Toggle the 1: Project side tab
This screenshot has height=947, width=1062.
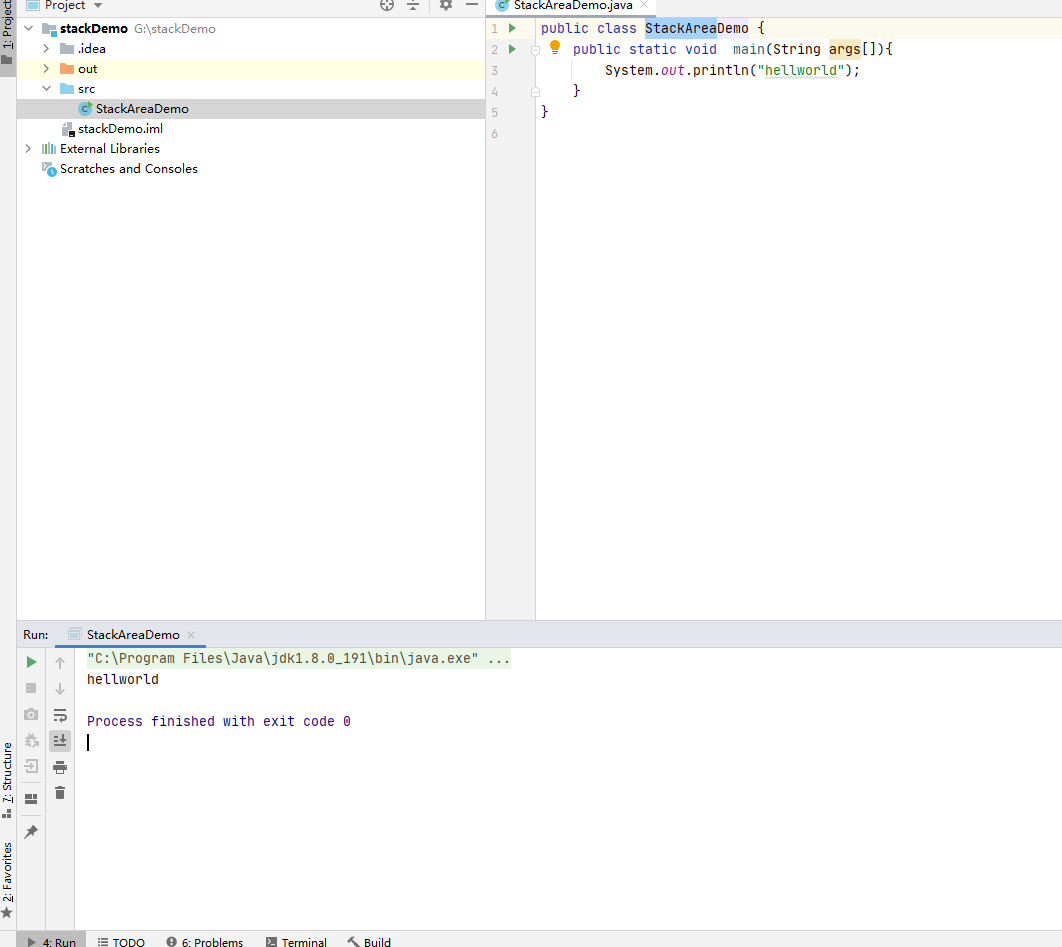[7, 34]
